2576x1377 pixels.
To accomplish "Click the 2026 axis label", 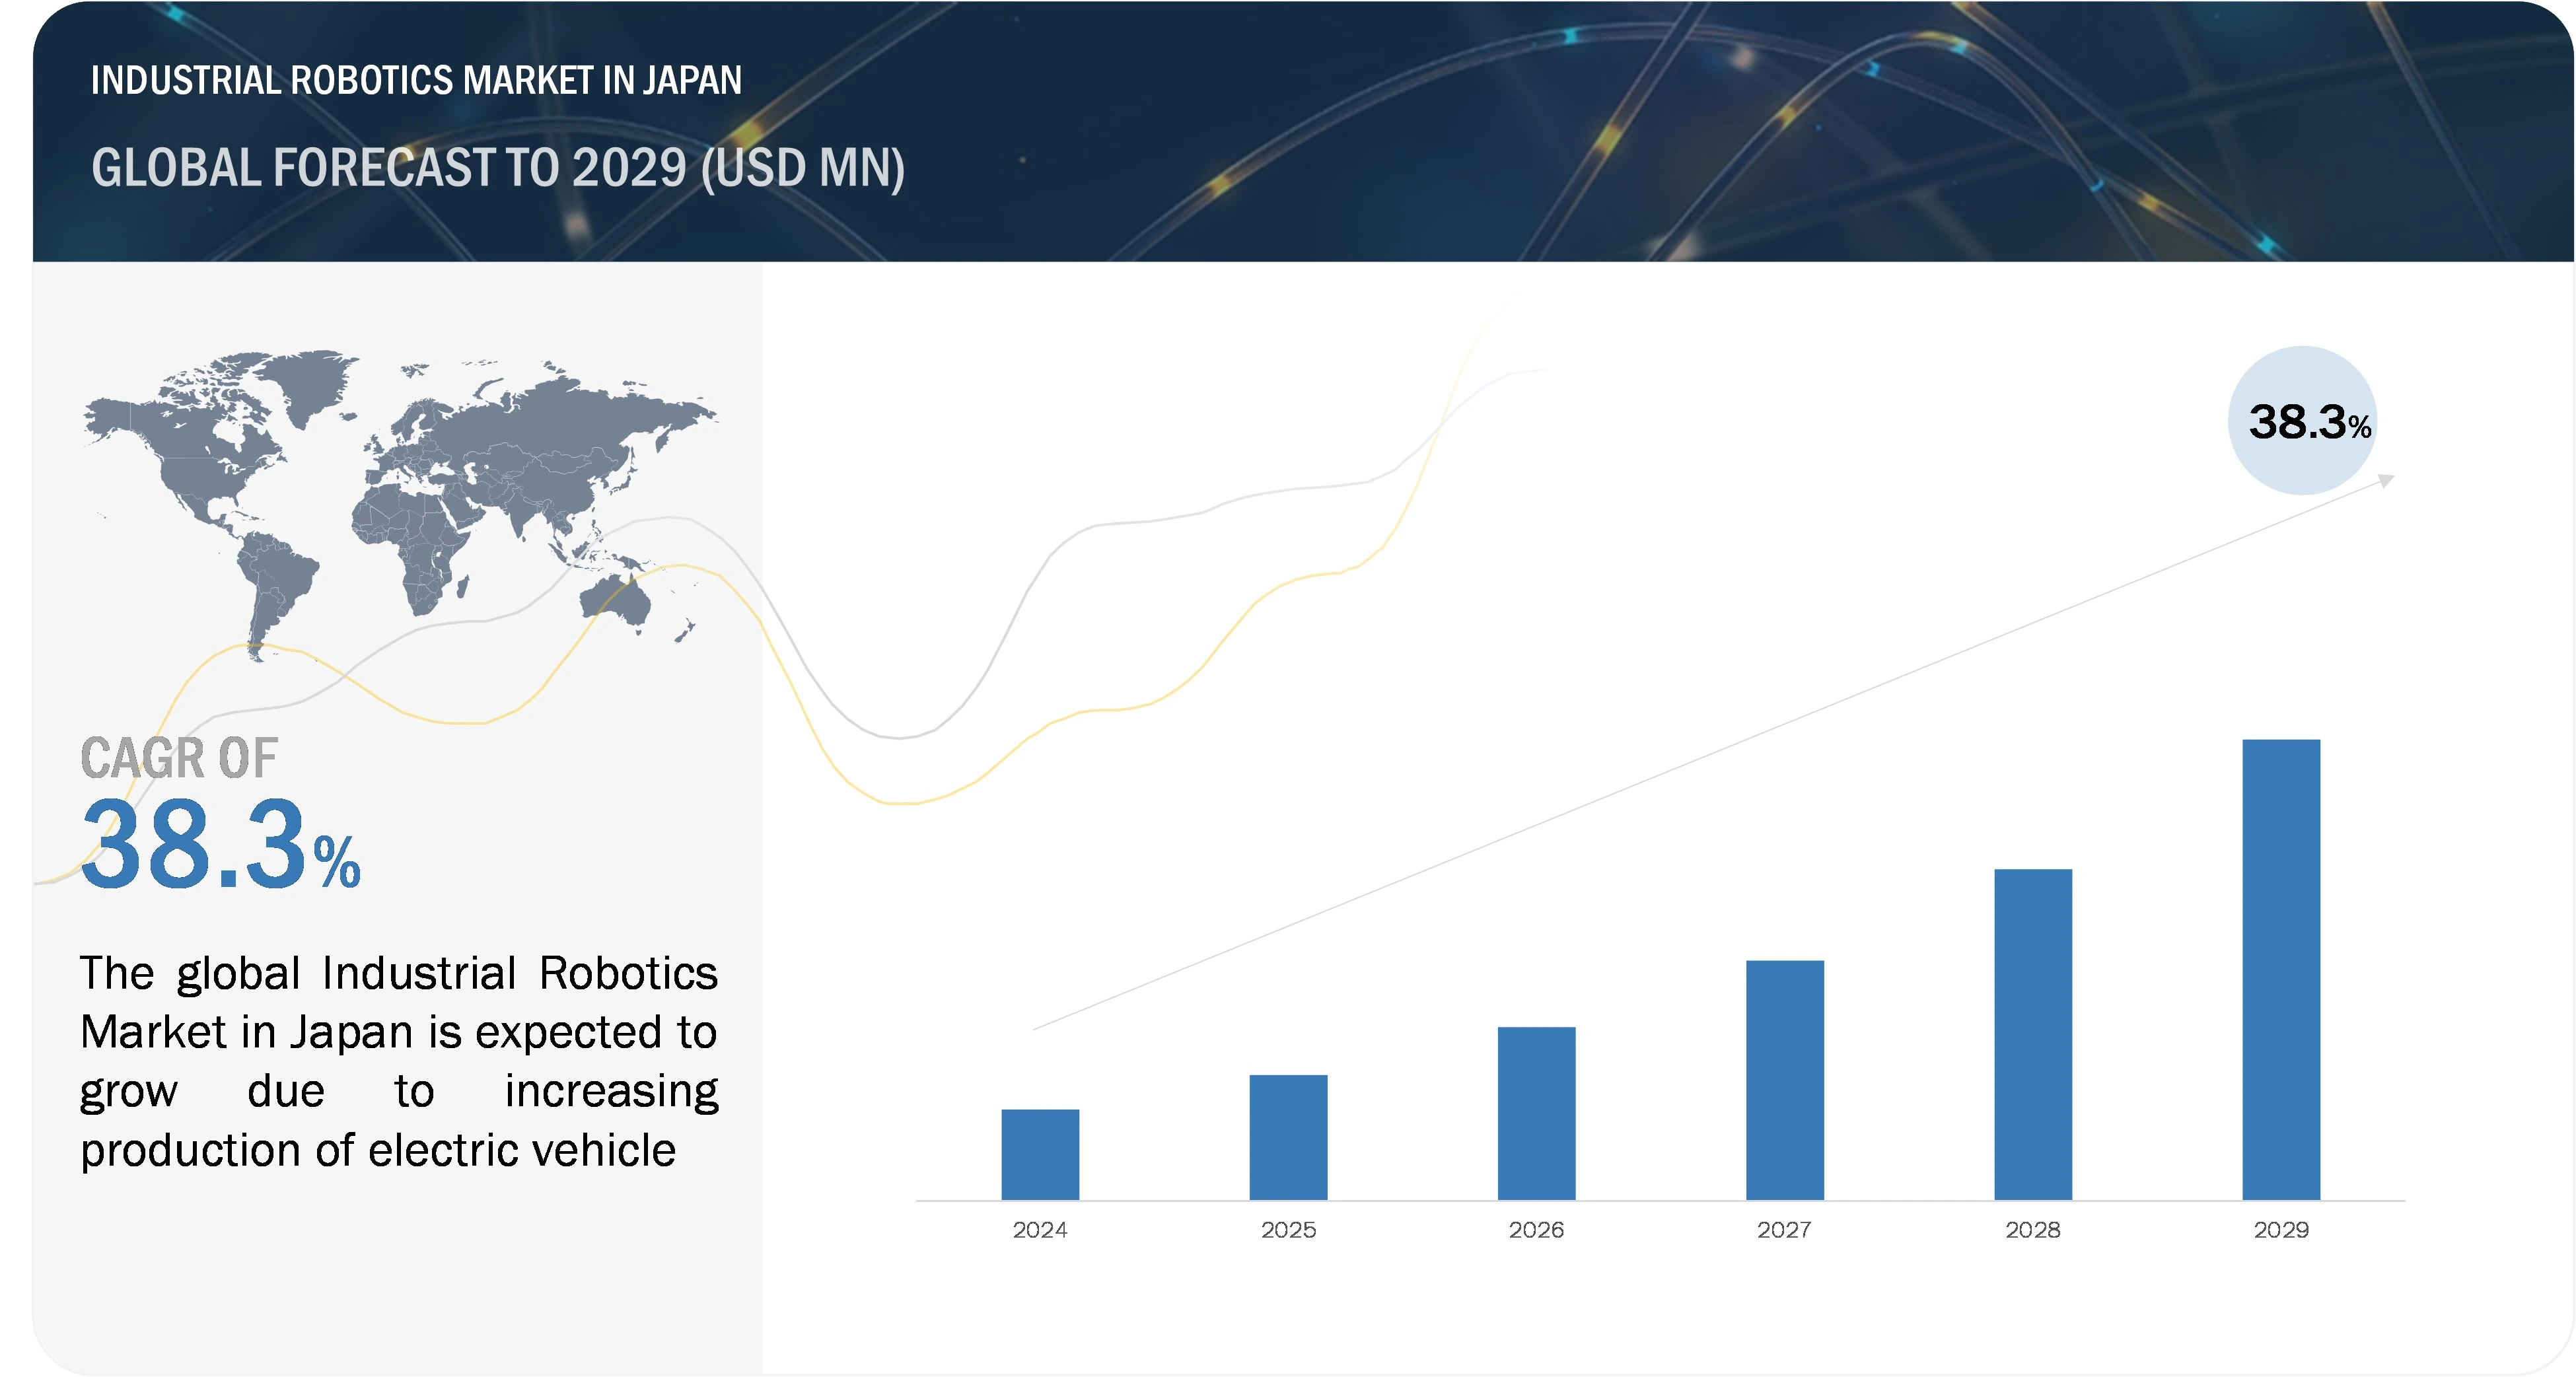I will point(1536,1230).
